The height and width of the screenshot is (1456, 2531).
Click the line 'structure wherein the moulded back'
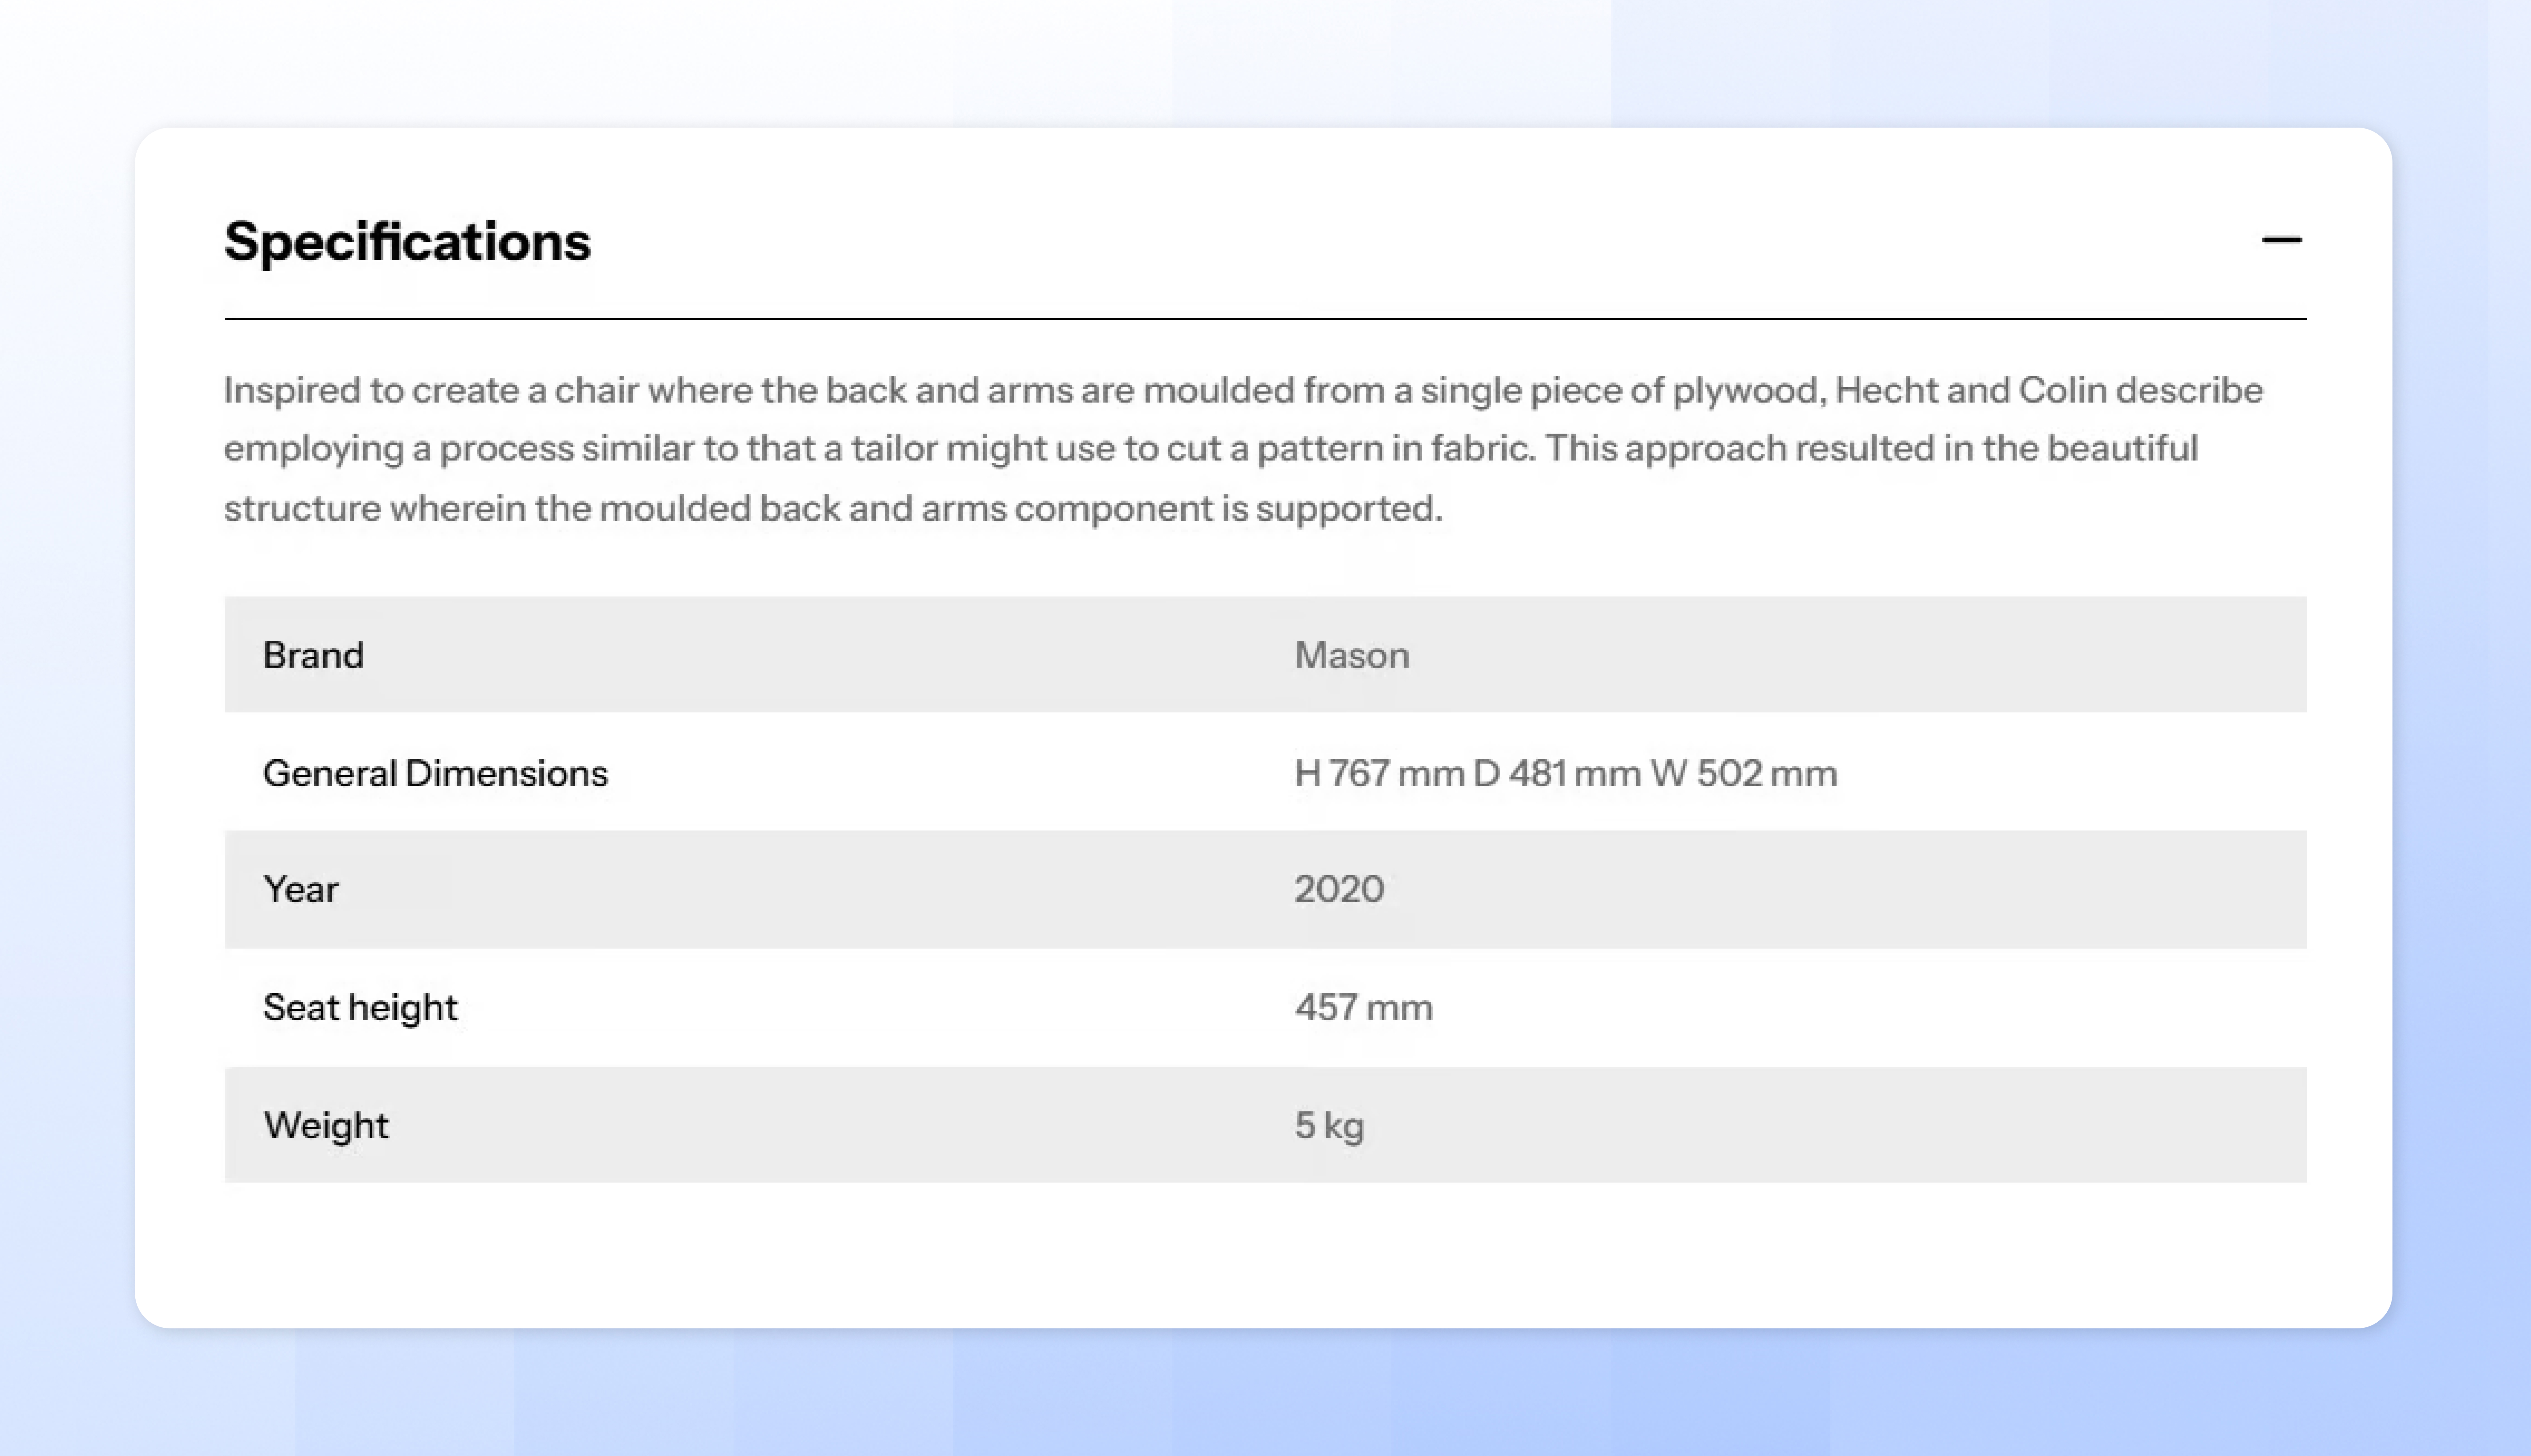pyautogui.click(x=833, y=508)
